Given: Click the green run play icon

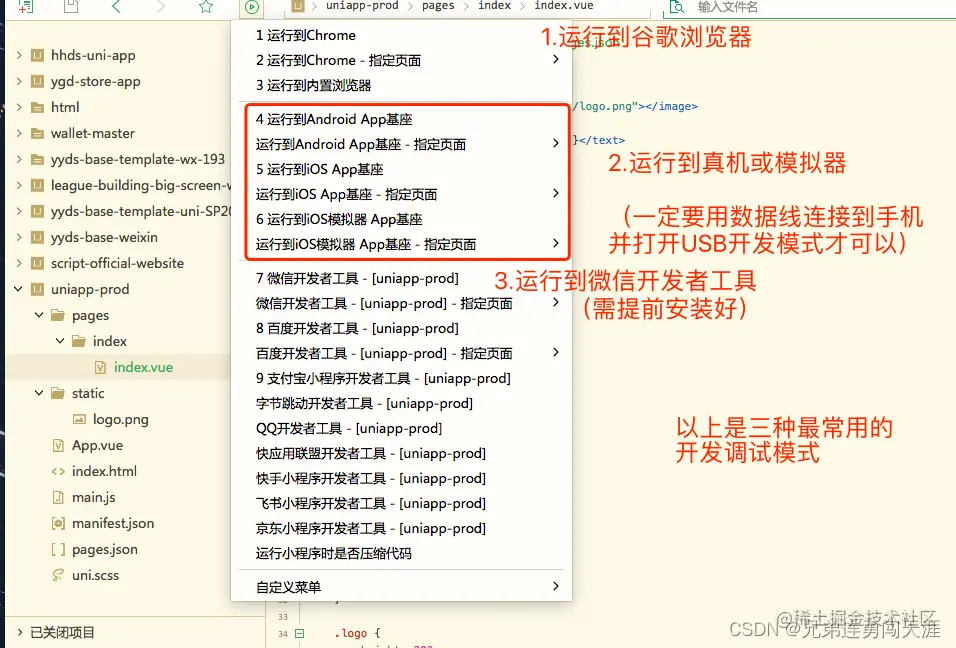Looking at the screenshot, I should point(251,7).
